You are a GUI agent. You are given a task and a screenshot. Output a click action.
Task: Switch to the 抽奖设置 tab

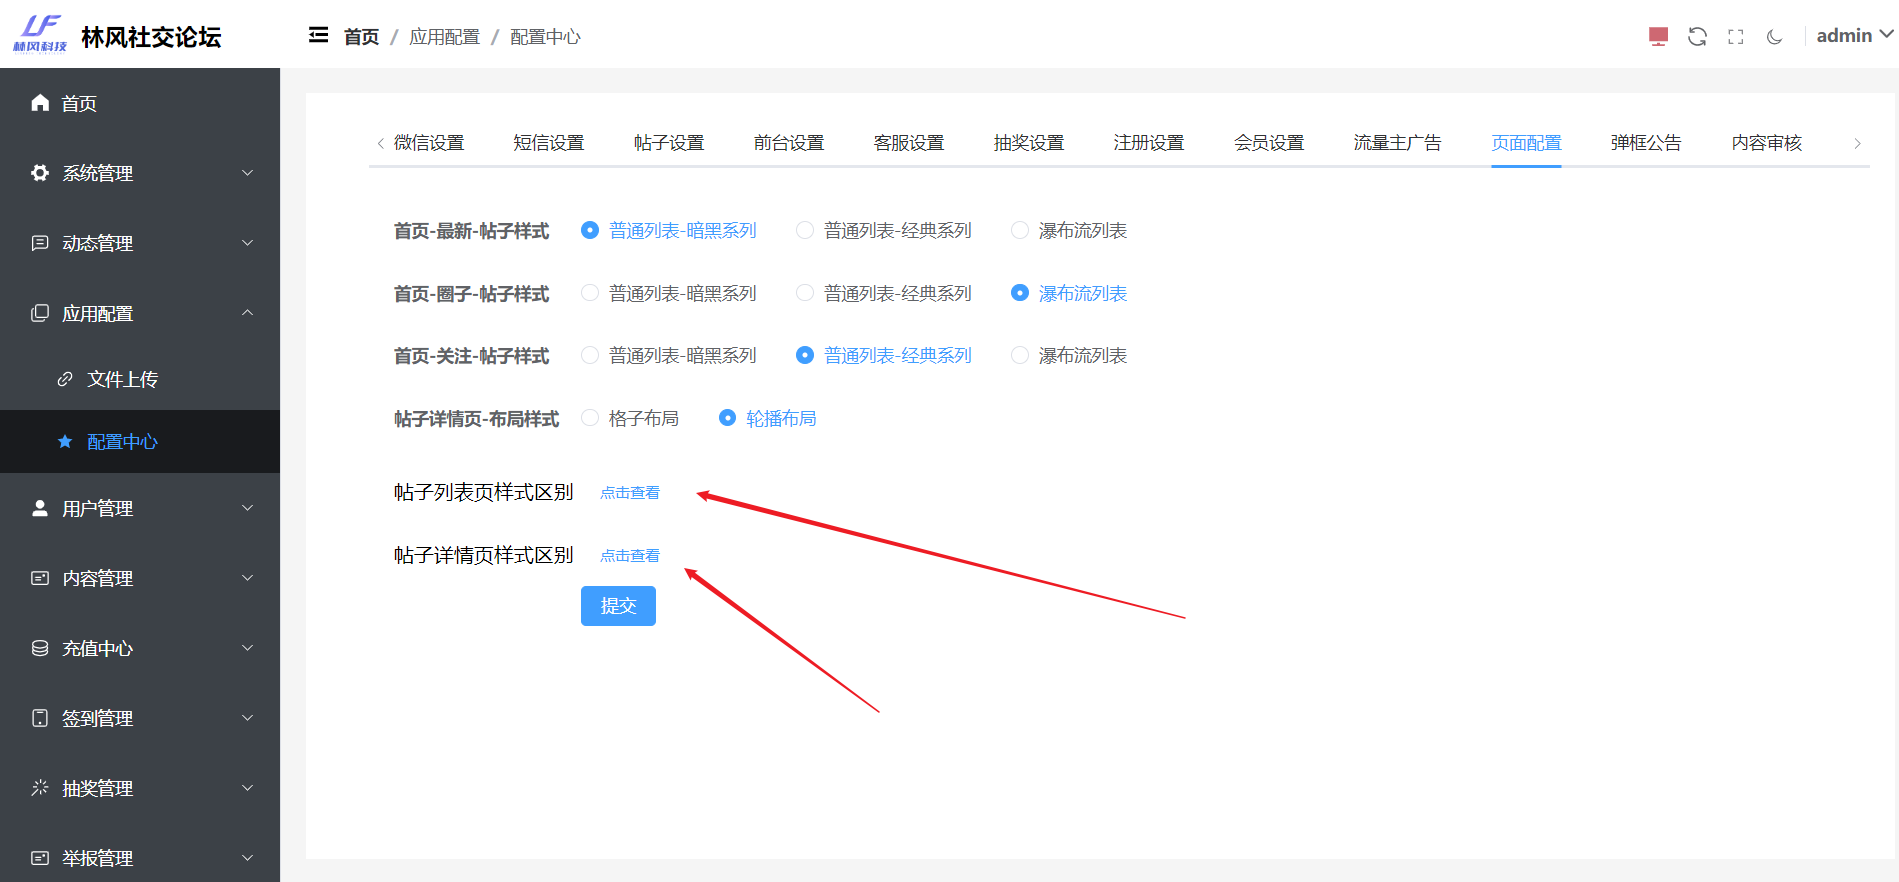[x=1029, y=143]
